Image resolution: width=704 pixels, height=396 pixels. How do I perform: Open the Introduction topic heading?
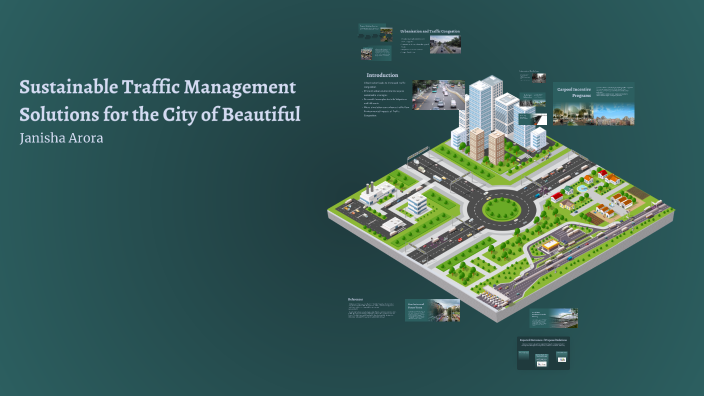click(x=382, y=75)
